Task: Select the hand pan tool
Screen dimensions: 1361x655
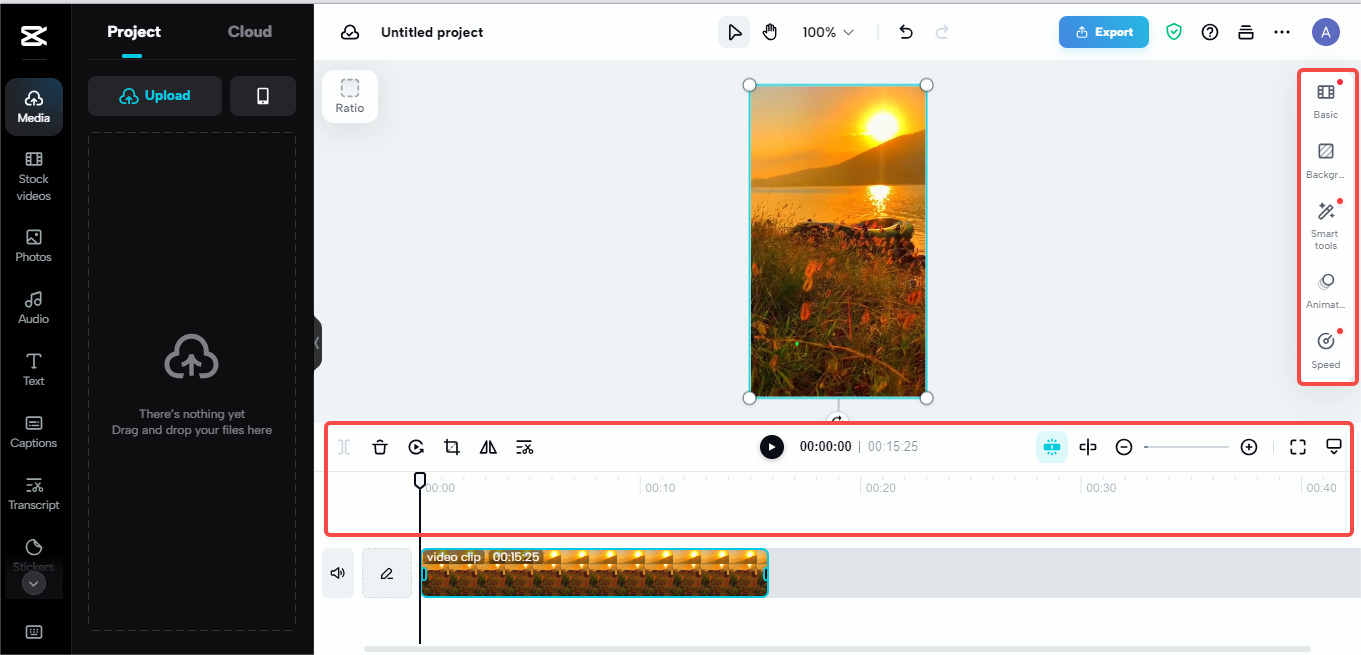Action: [x=770, y=32]
